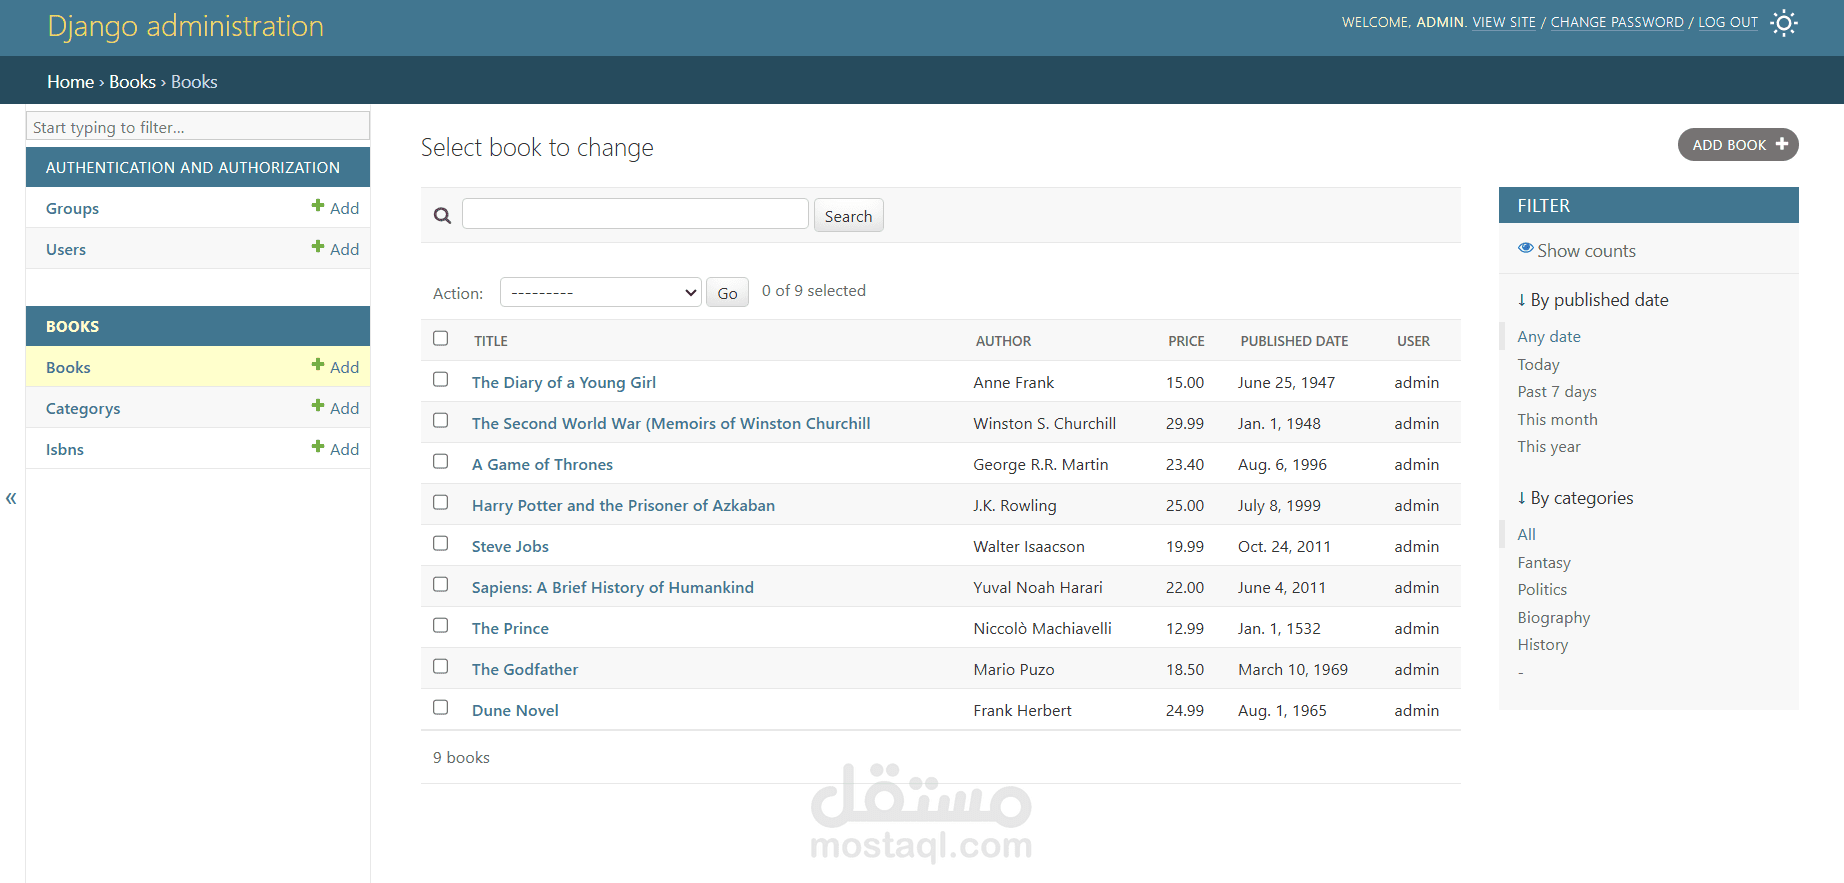Open the Action dropdown
Screen dimensions: 1844x883
600,292
